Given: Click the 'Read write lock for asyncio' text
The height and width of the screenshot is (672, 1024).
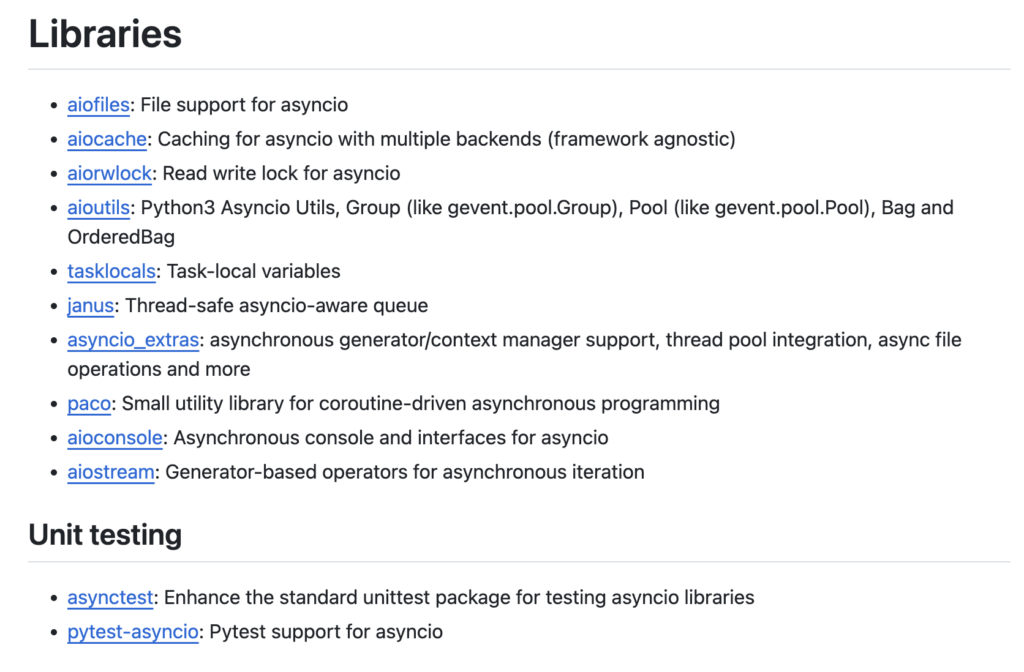Looking at the screenshot, I should 281,173.
